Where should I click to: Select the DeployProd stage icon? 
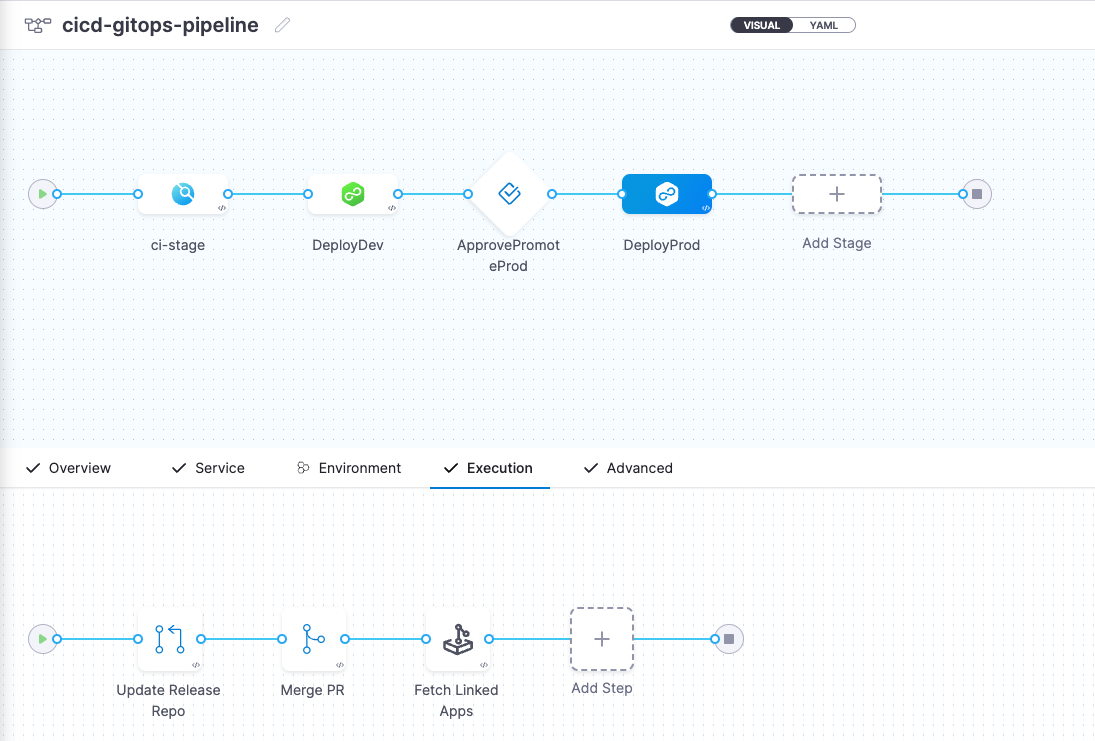coord(667,194)
